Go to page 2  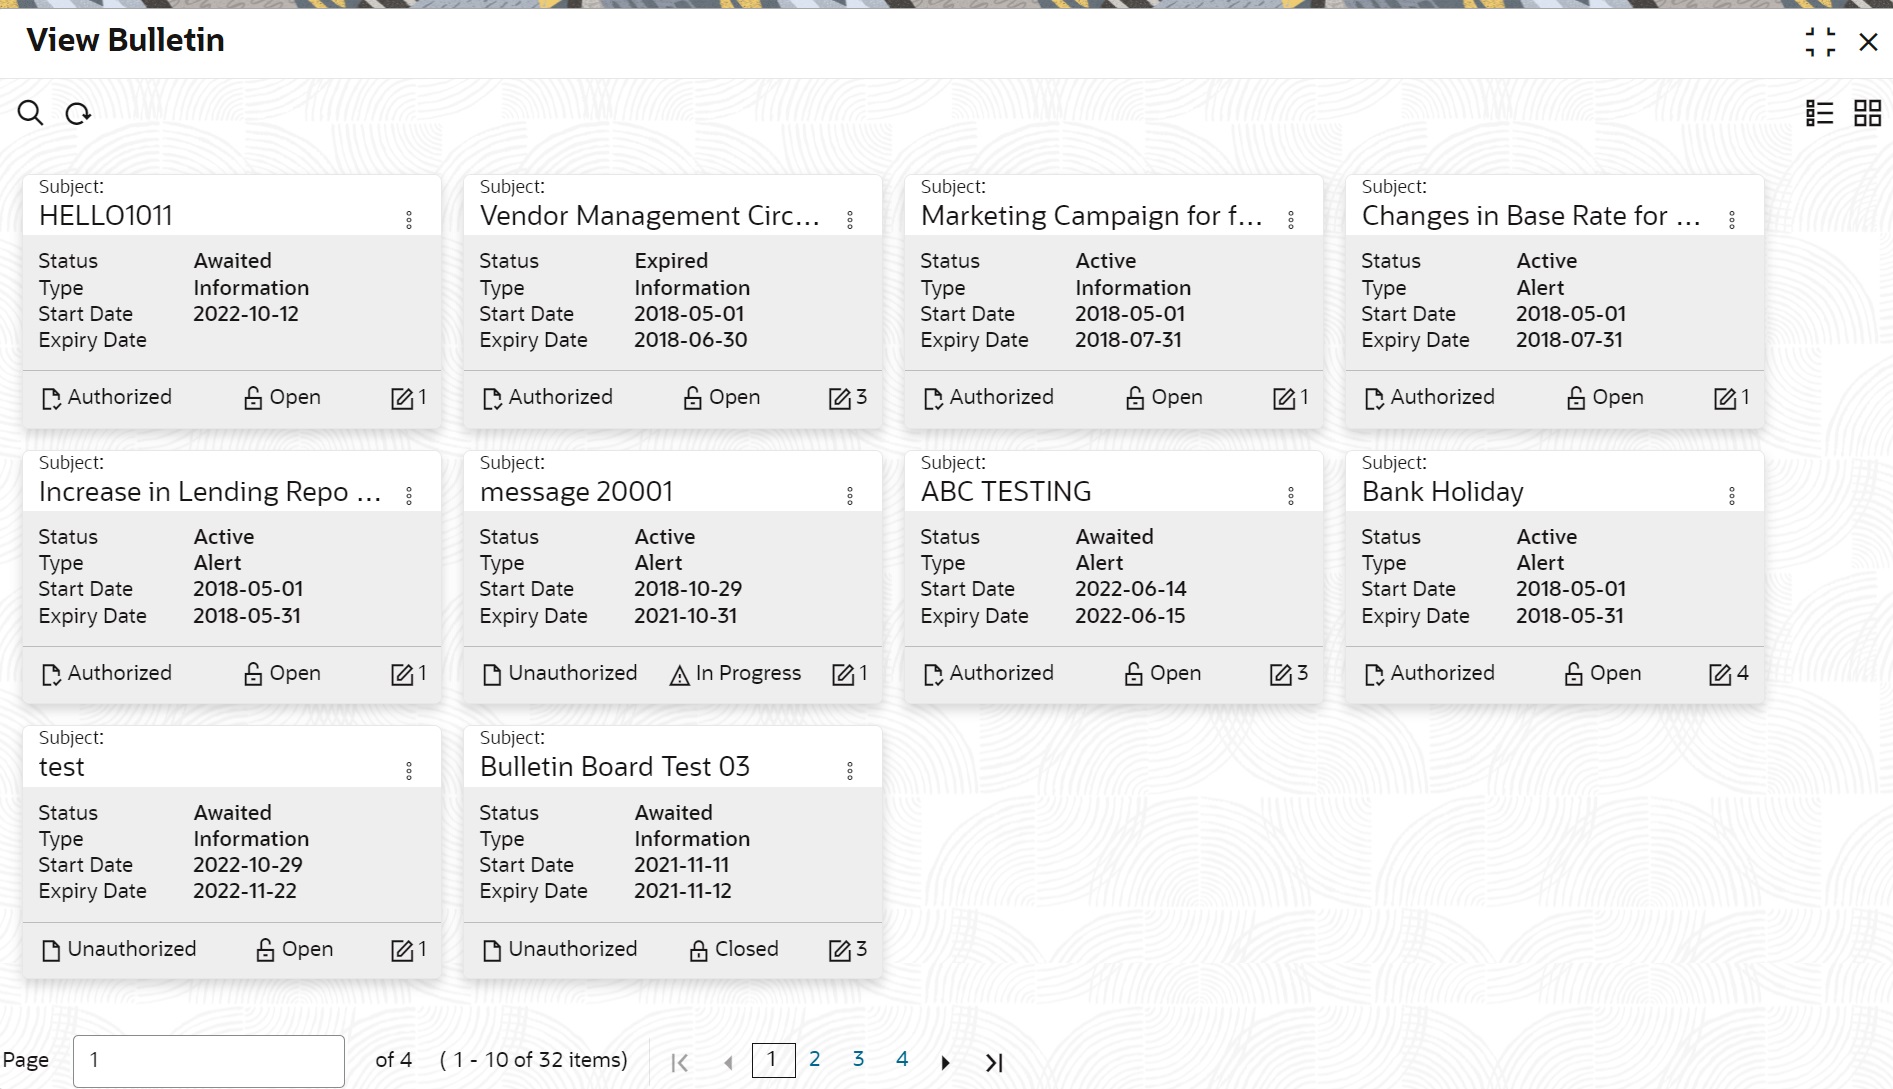(x=815, y=1059)
